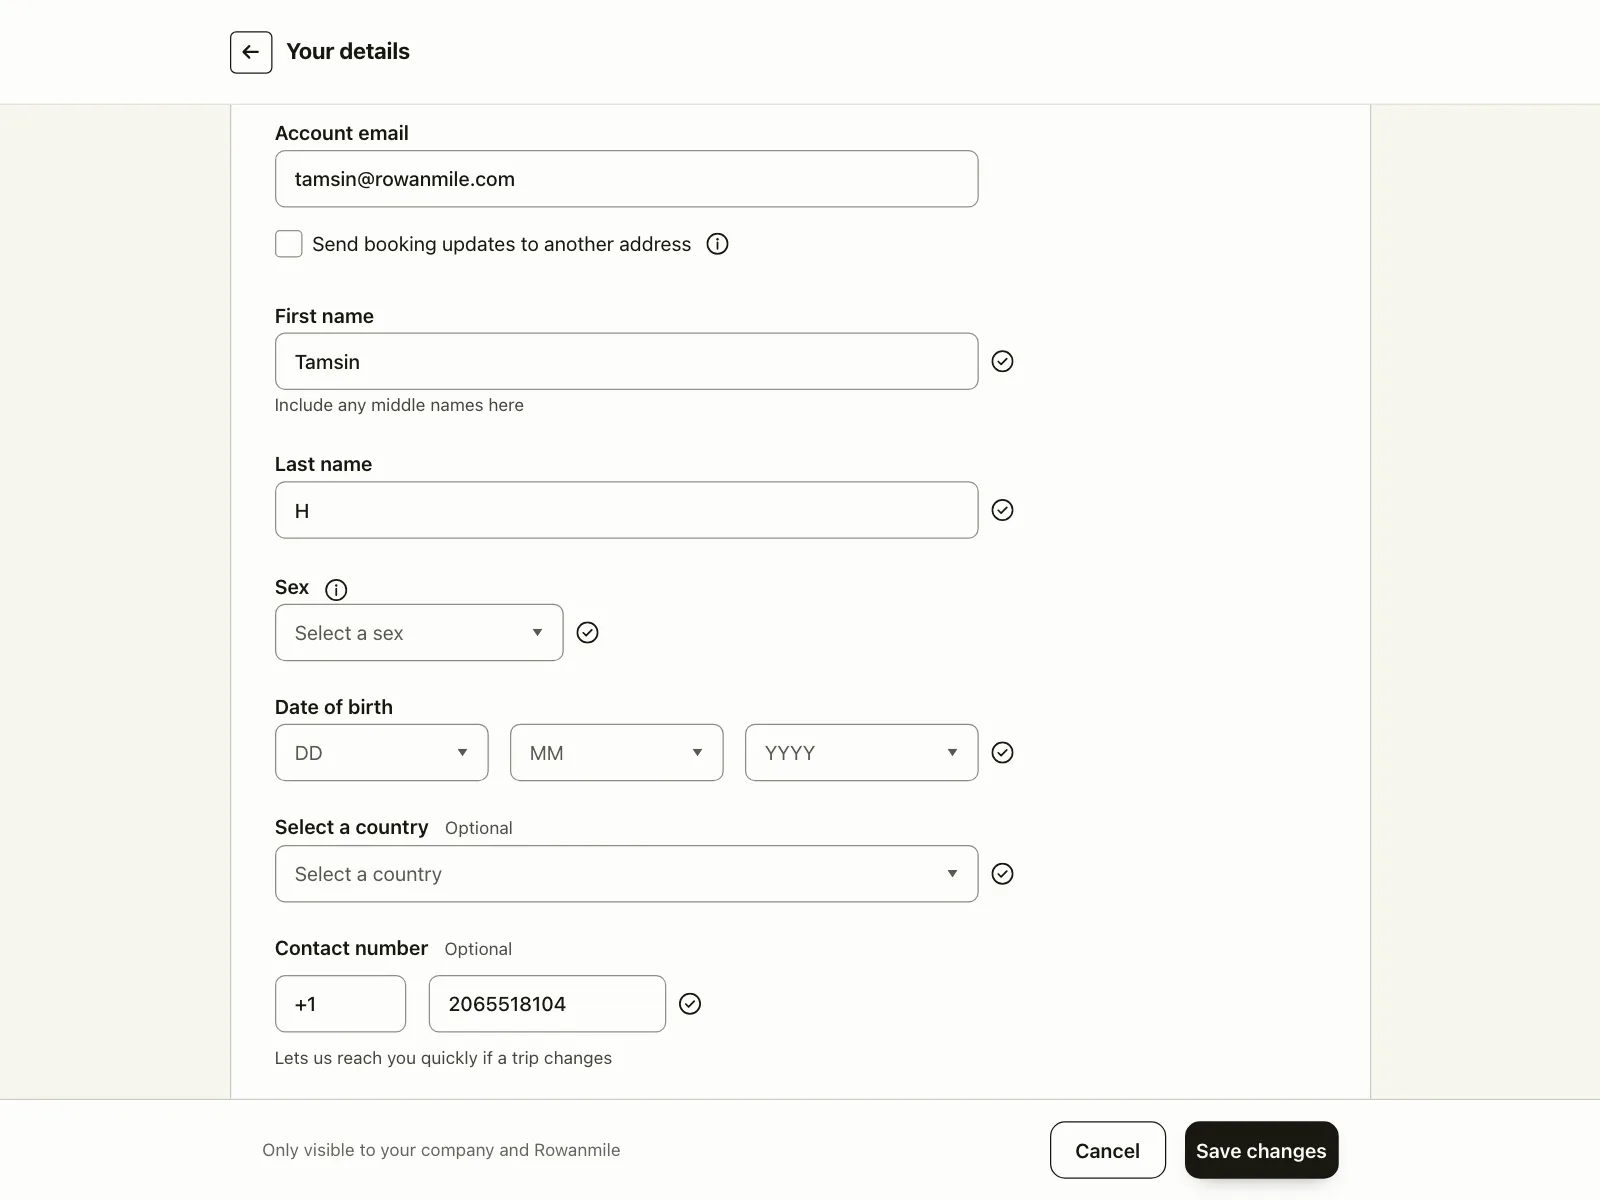This screenshot has width=1600, height=1200.
Task: Click the checkmark icon next to Sex dropdown
Action: [x=588, y=632]
